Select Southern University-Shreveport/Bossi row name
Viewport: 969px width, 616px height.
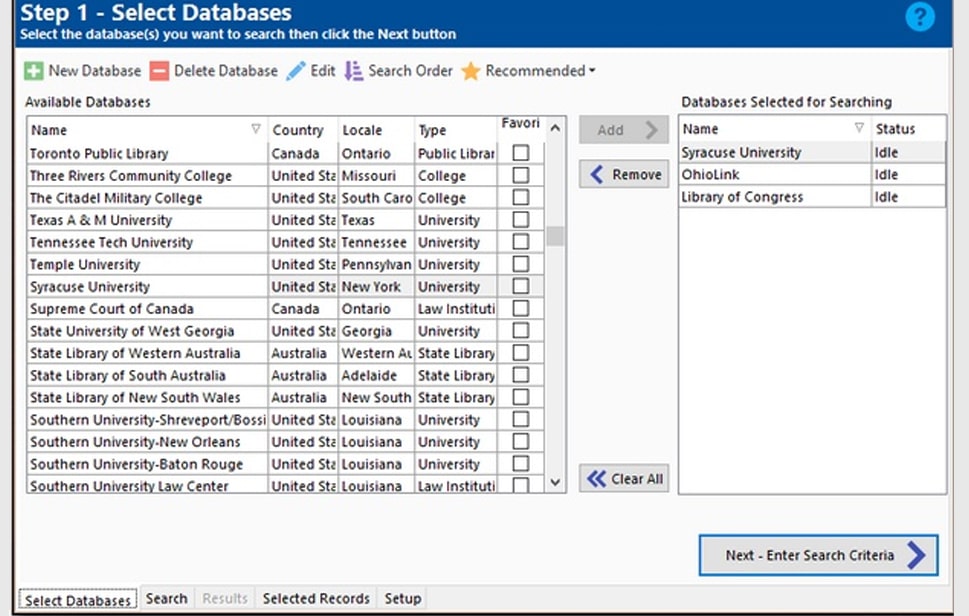click(x=148, y=420)
